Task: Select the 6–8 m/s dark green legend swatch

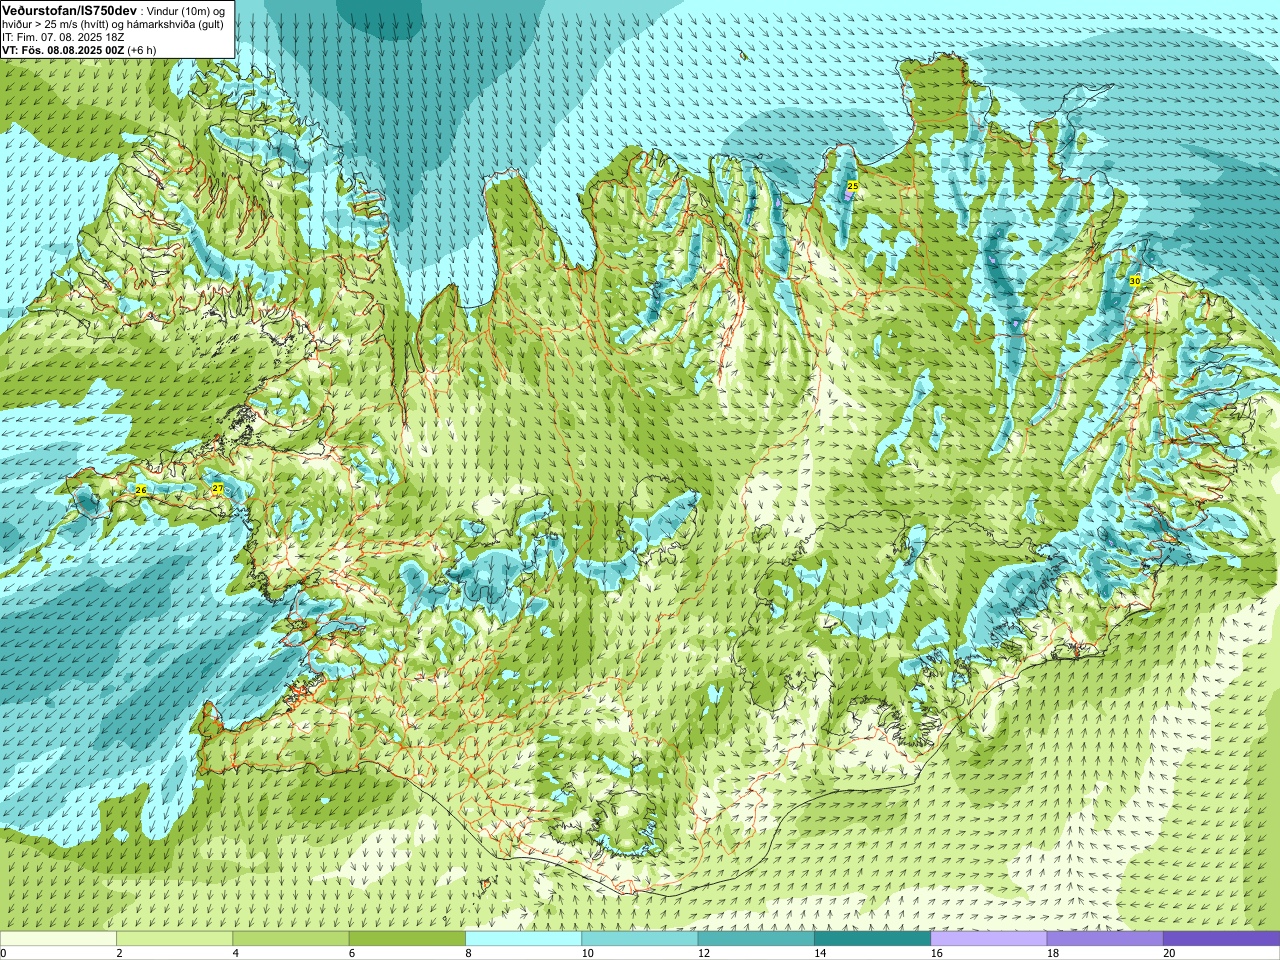Action: (407, 939)
